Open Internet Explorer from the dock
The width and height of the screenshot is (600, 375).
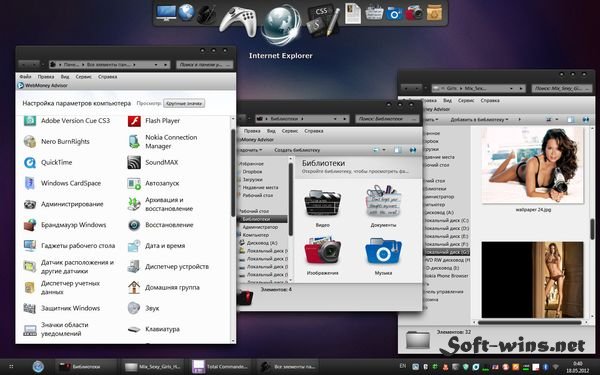click(280, 26)
